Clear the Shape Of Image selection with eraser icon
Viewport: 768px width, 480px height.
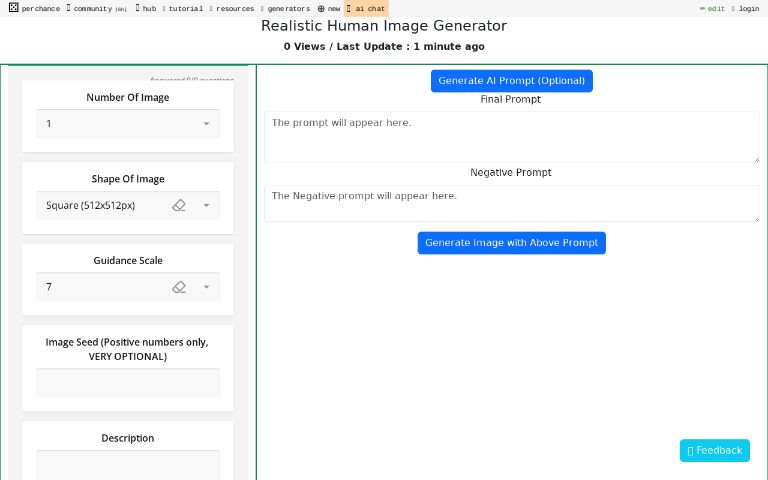click(x=179, y=205)
